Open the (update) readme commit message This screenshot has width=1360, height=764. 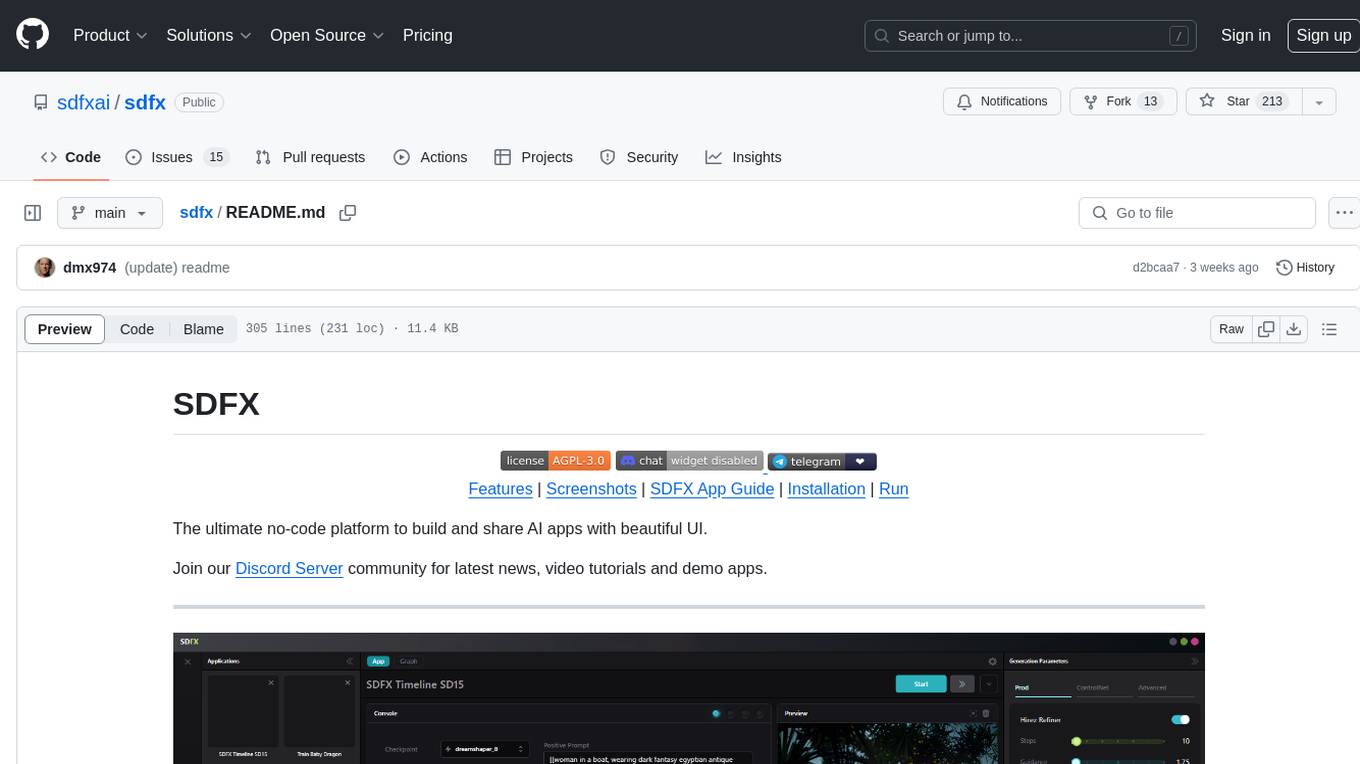point(177,268)
